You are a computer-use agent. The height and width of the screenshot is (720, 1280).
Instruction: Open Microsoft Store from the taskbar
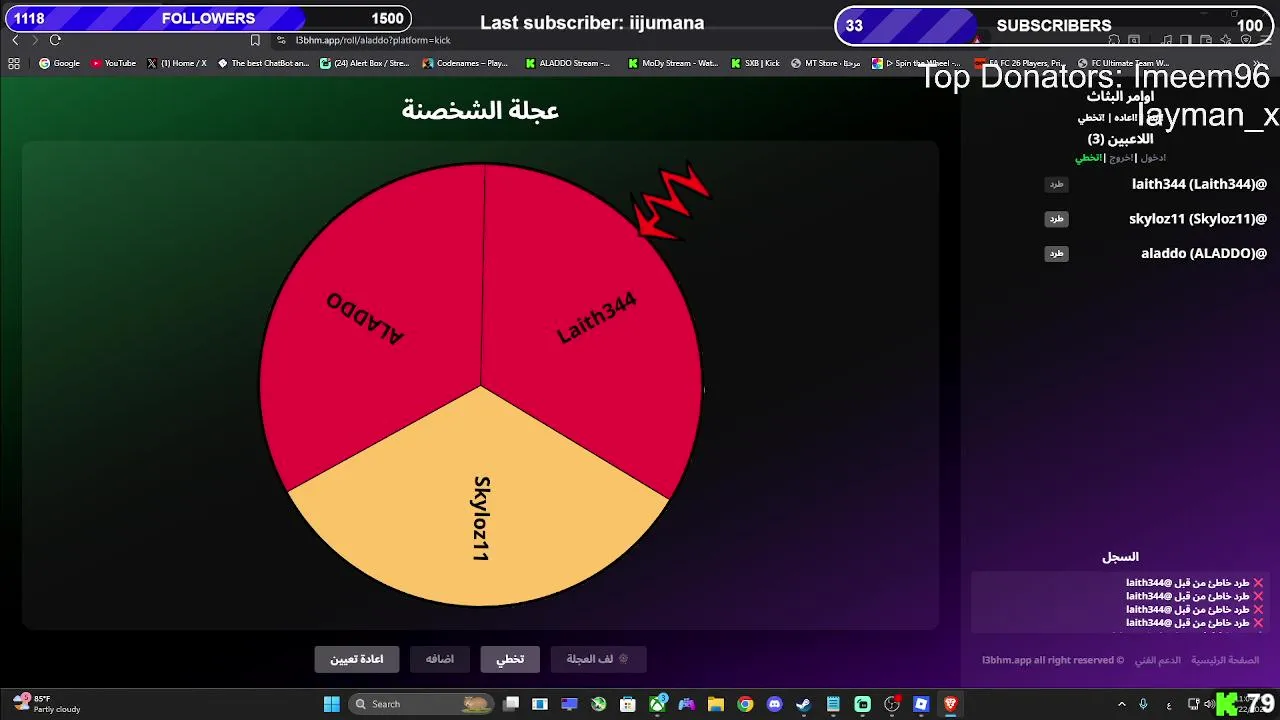[628, 704]
